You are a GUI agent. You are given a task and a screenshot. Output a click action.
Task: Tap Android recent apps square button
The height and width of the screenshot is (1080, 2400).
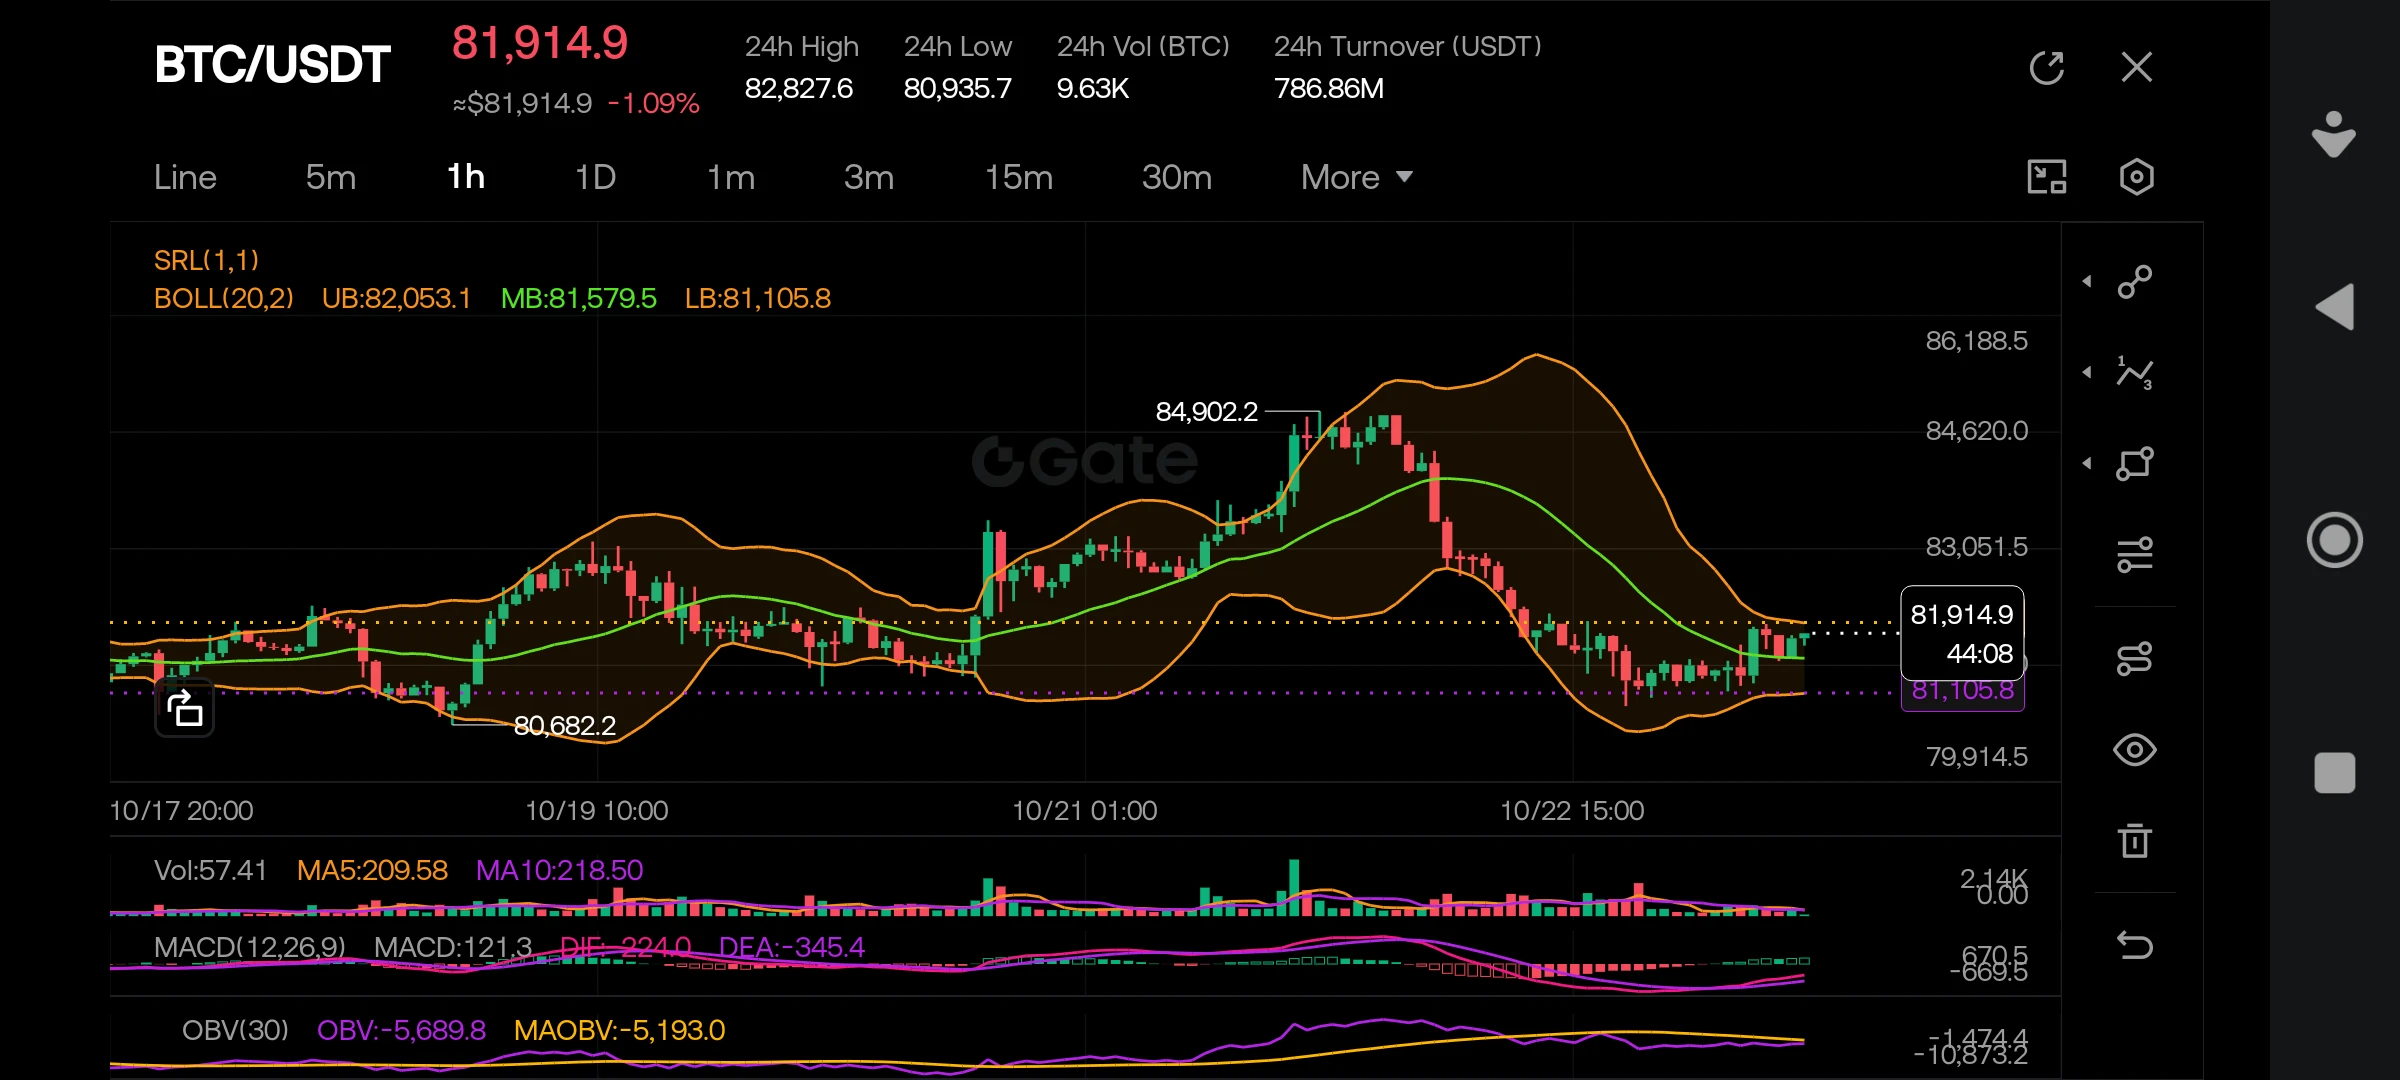point(2335,773)
